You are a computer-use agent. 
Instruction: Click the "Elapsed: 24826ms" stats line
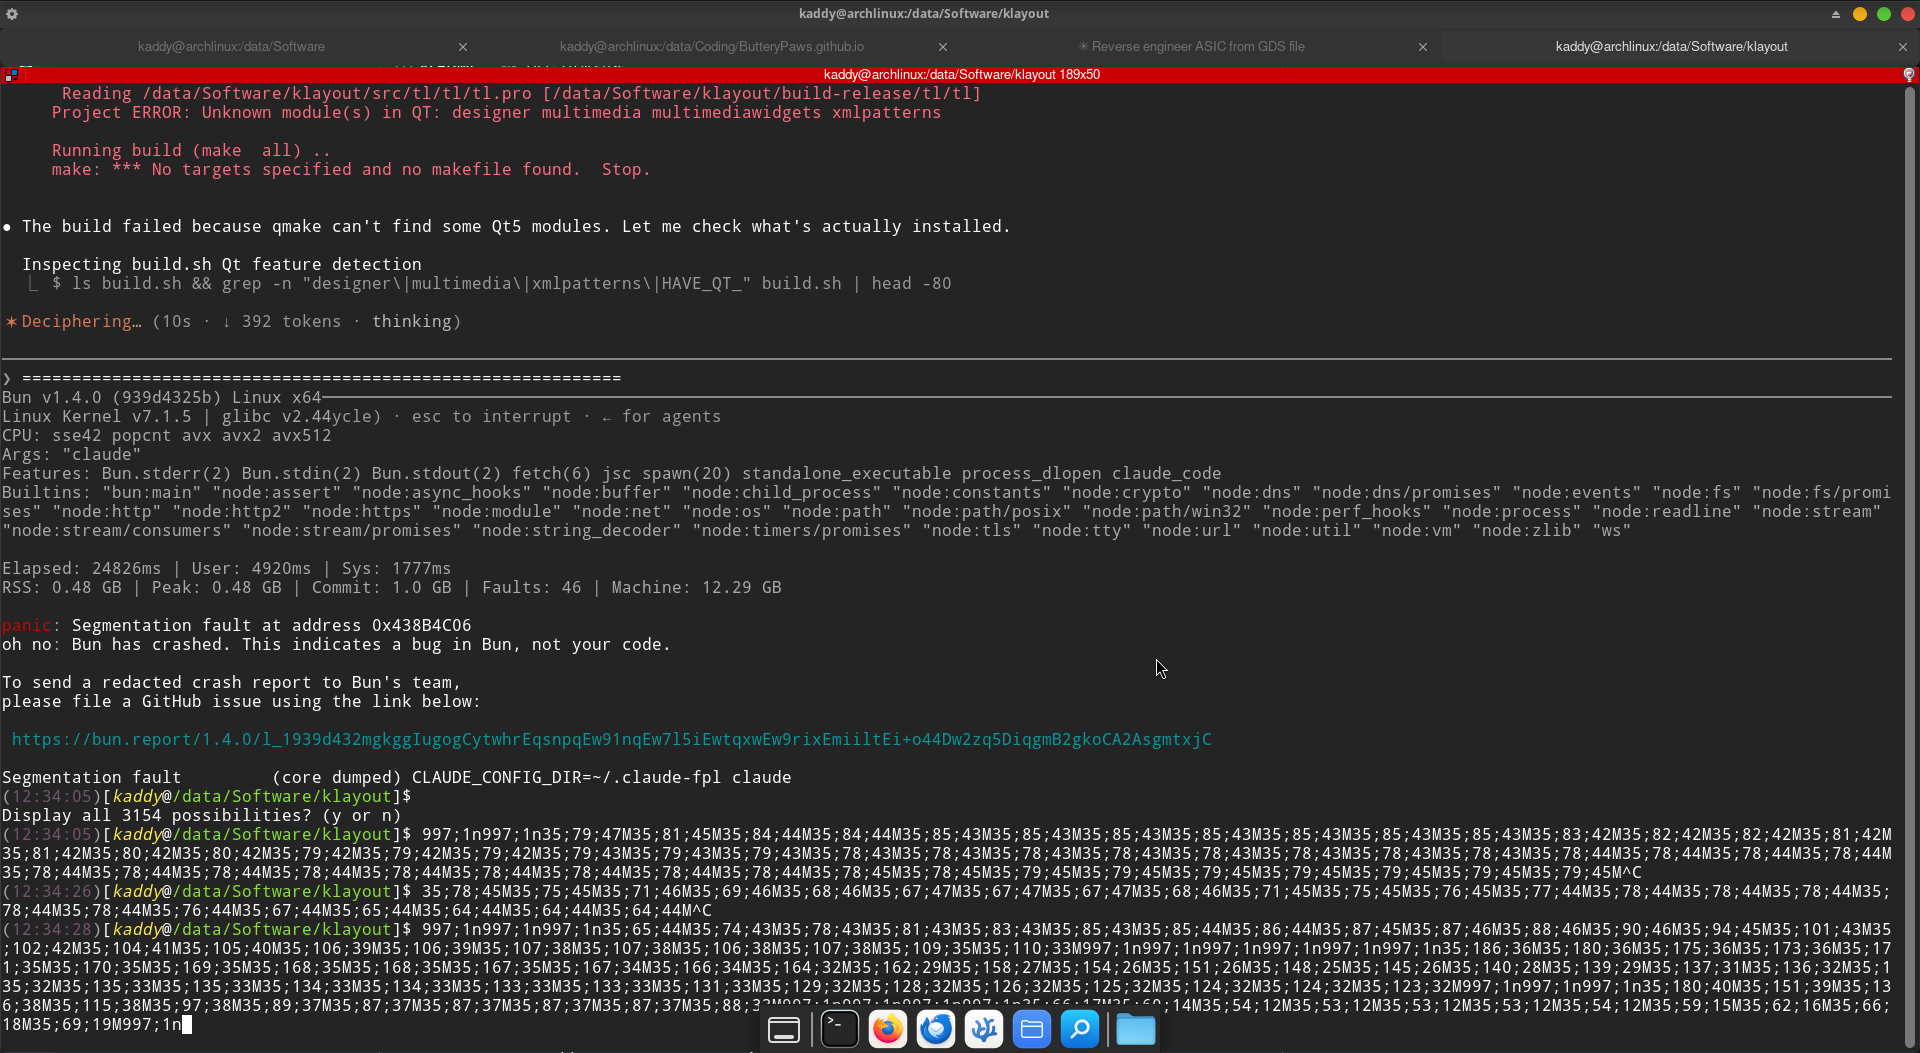click(x=226, y=569)
